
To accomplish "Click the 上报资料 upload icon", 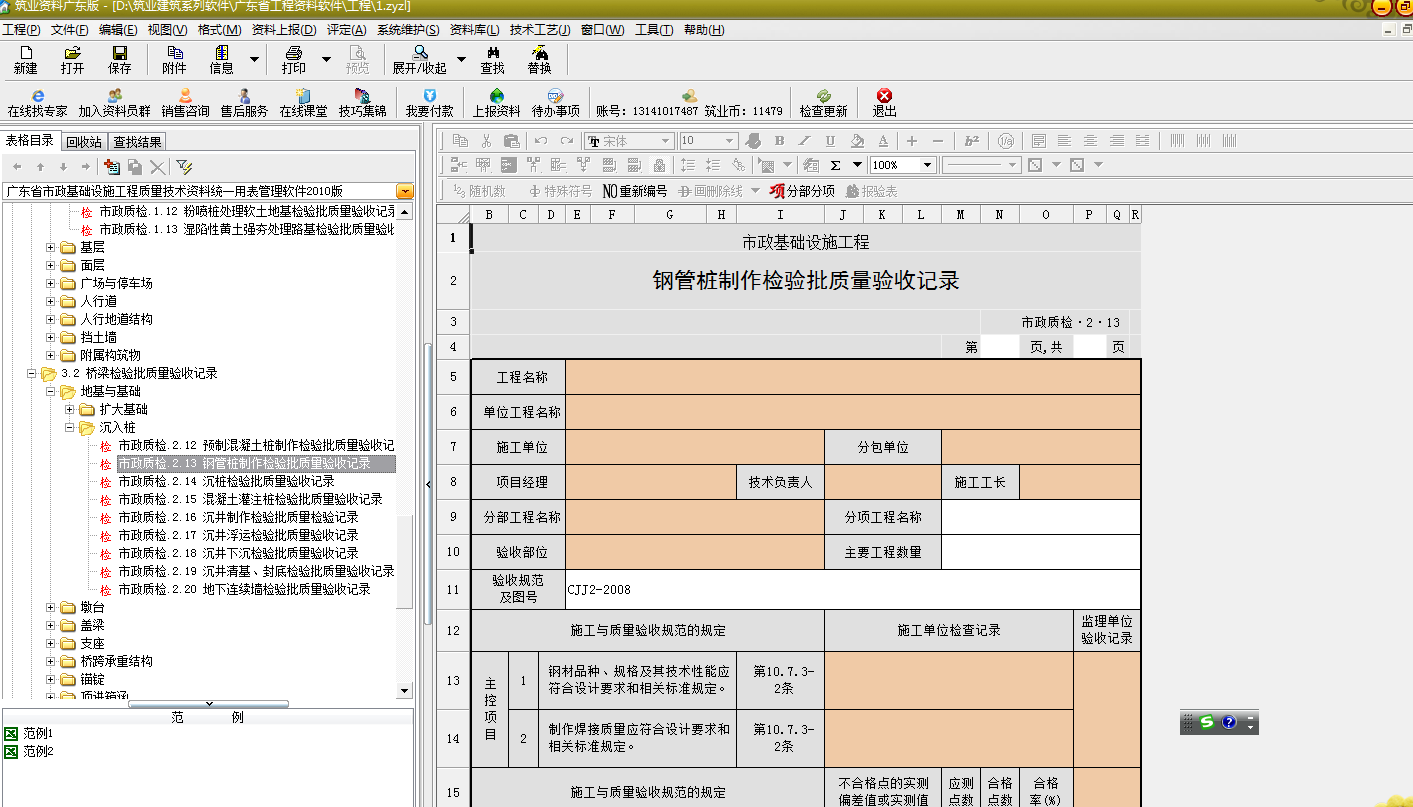I will [x=496, y=102].
